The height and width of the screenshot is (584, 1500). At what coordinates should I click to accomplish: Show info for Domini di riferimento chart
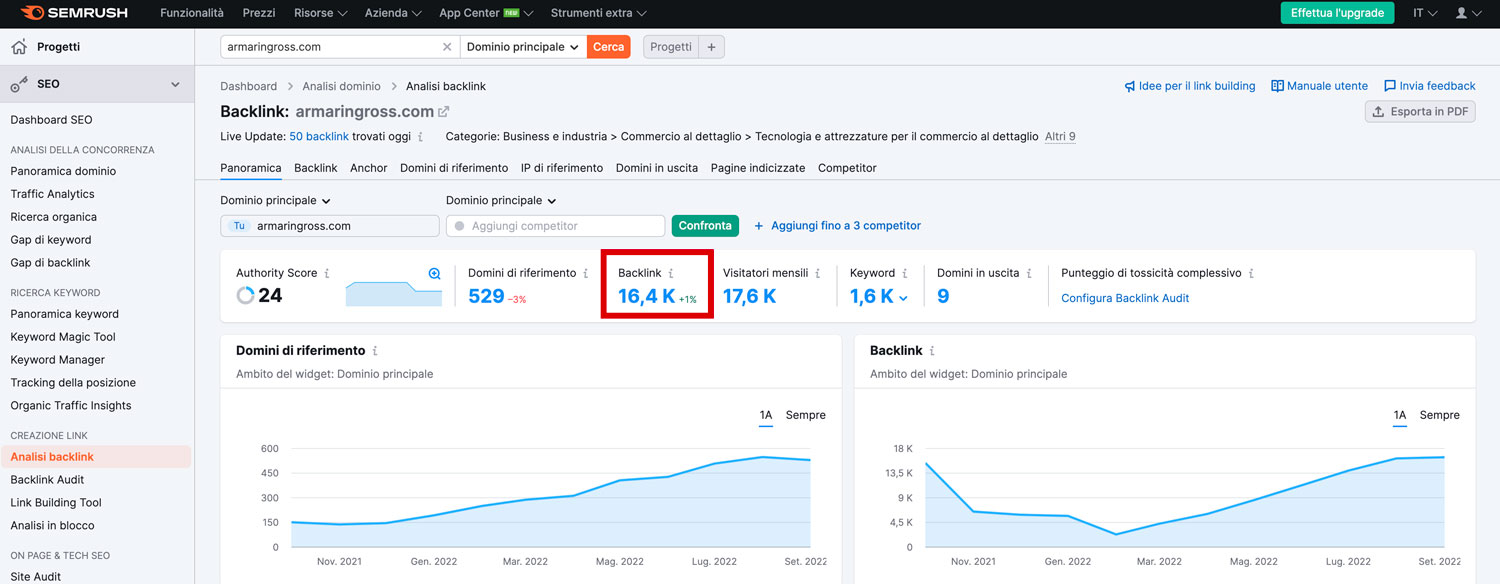375,351
